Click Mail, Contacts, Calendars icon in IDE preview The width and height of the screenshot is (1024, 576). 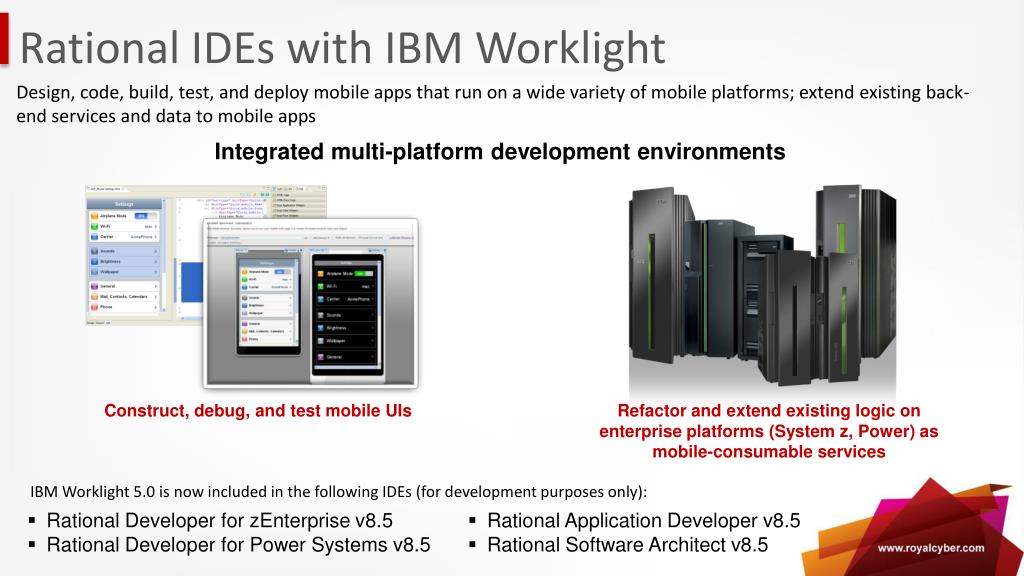click(94, 296)
